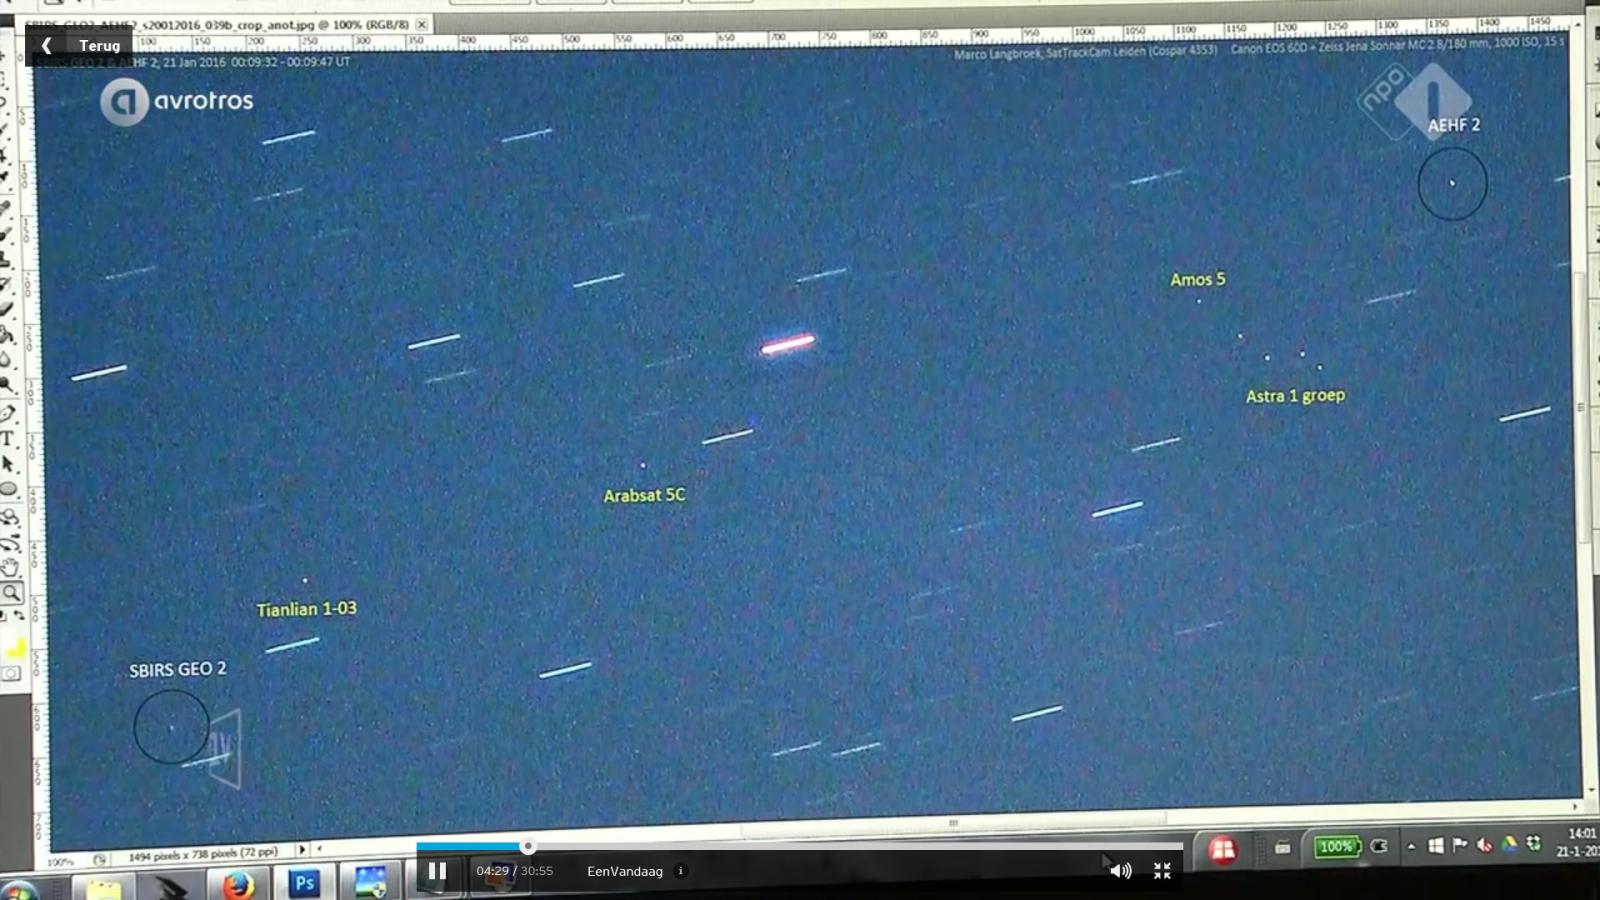Open the on-screen keyboard tray icon
1600x900 pixels.
tap(1282, 848)
